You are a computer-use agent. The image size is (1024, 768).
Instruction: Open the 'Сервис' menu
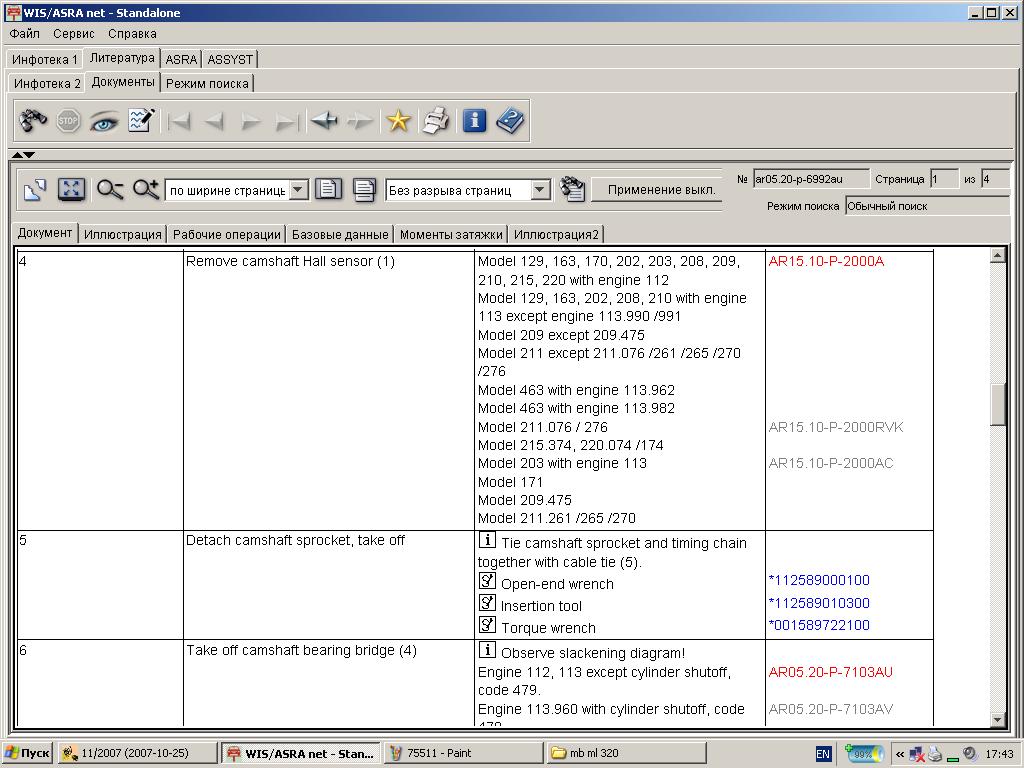coord(74,33)
